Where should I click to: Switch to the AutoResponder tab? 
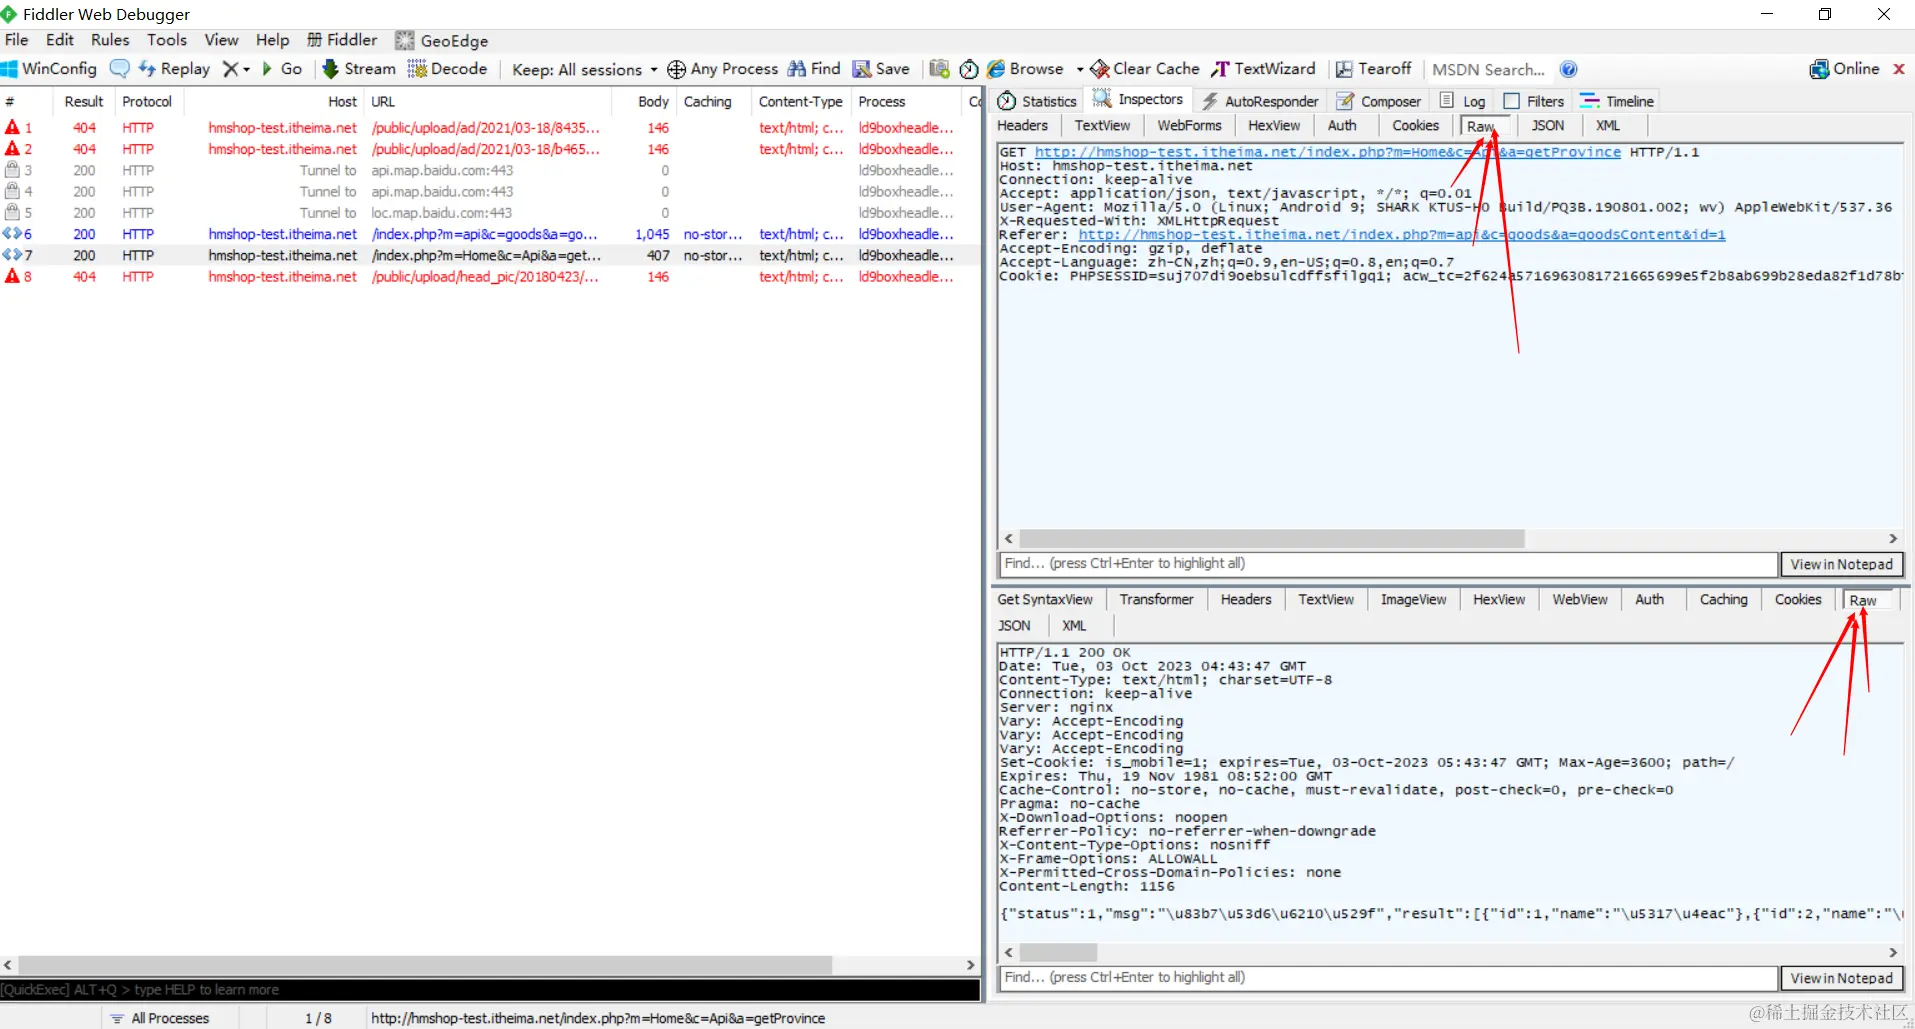pos(1260,101)
